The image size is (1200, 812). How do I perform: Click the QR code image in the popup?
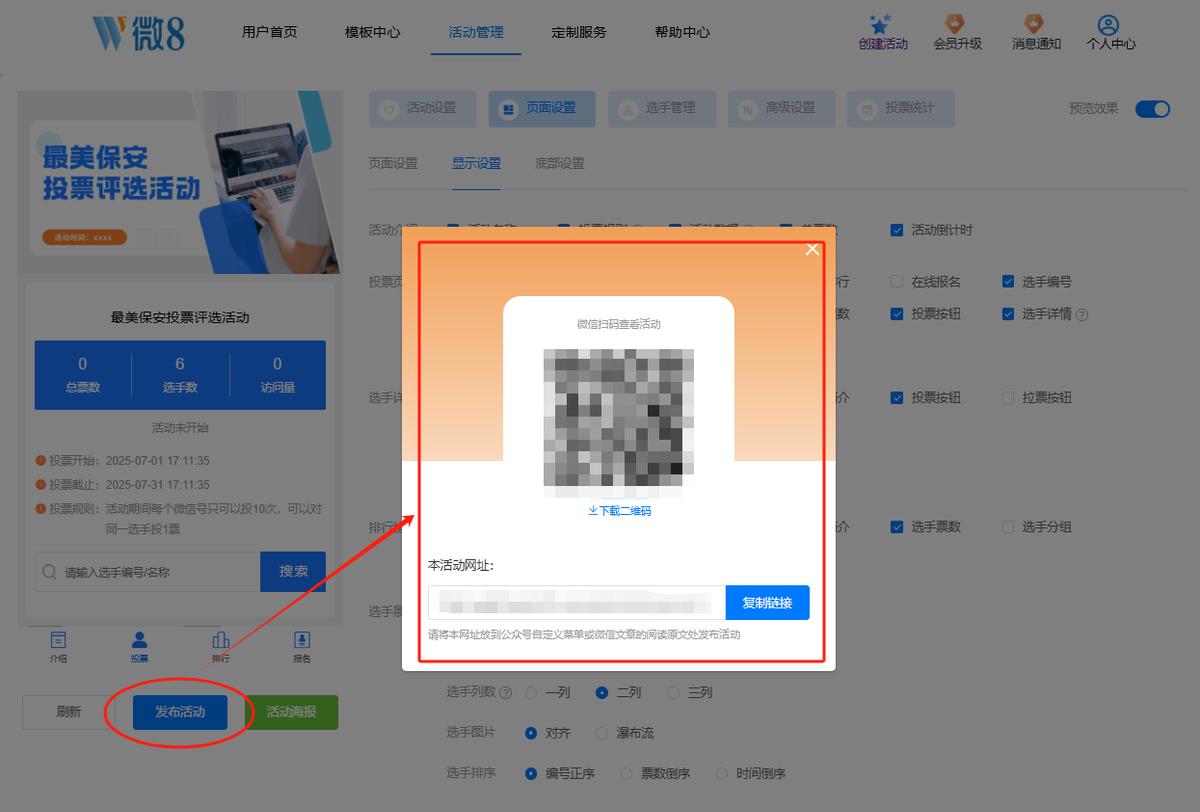pos(619,423)
